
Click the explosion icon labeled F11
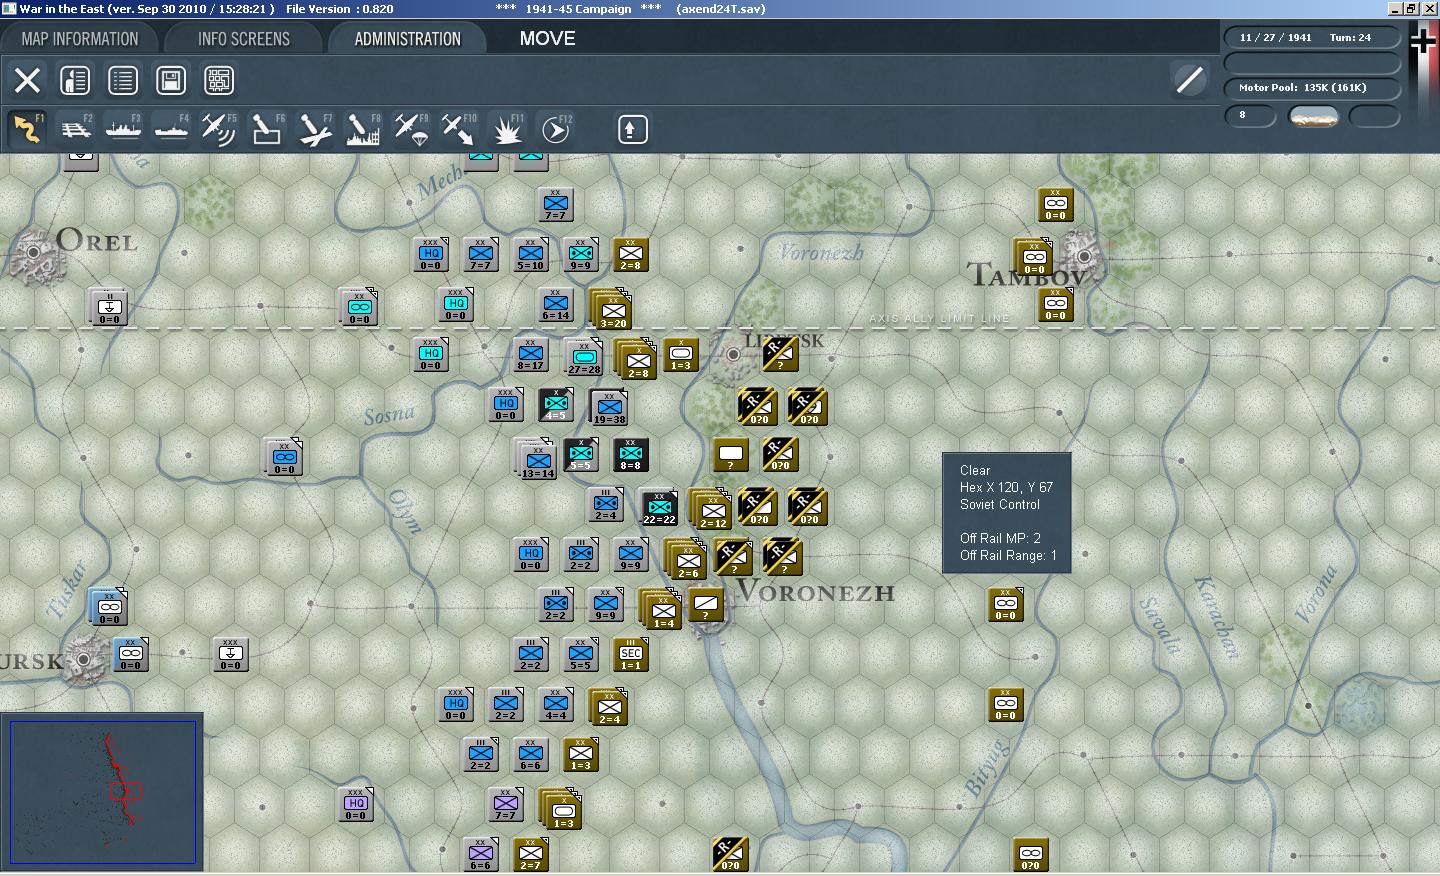point(507,129)
